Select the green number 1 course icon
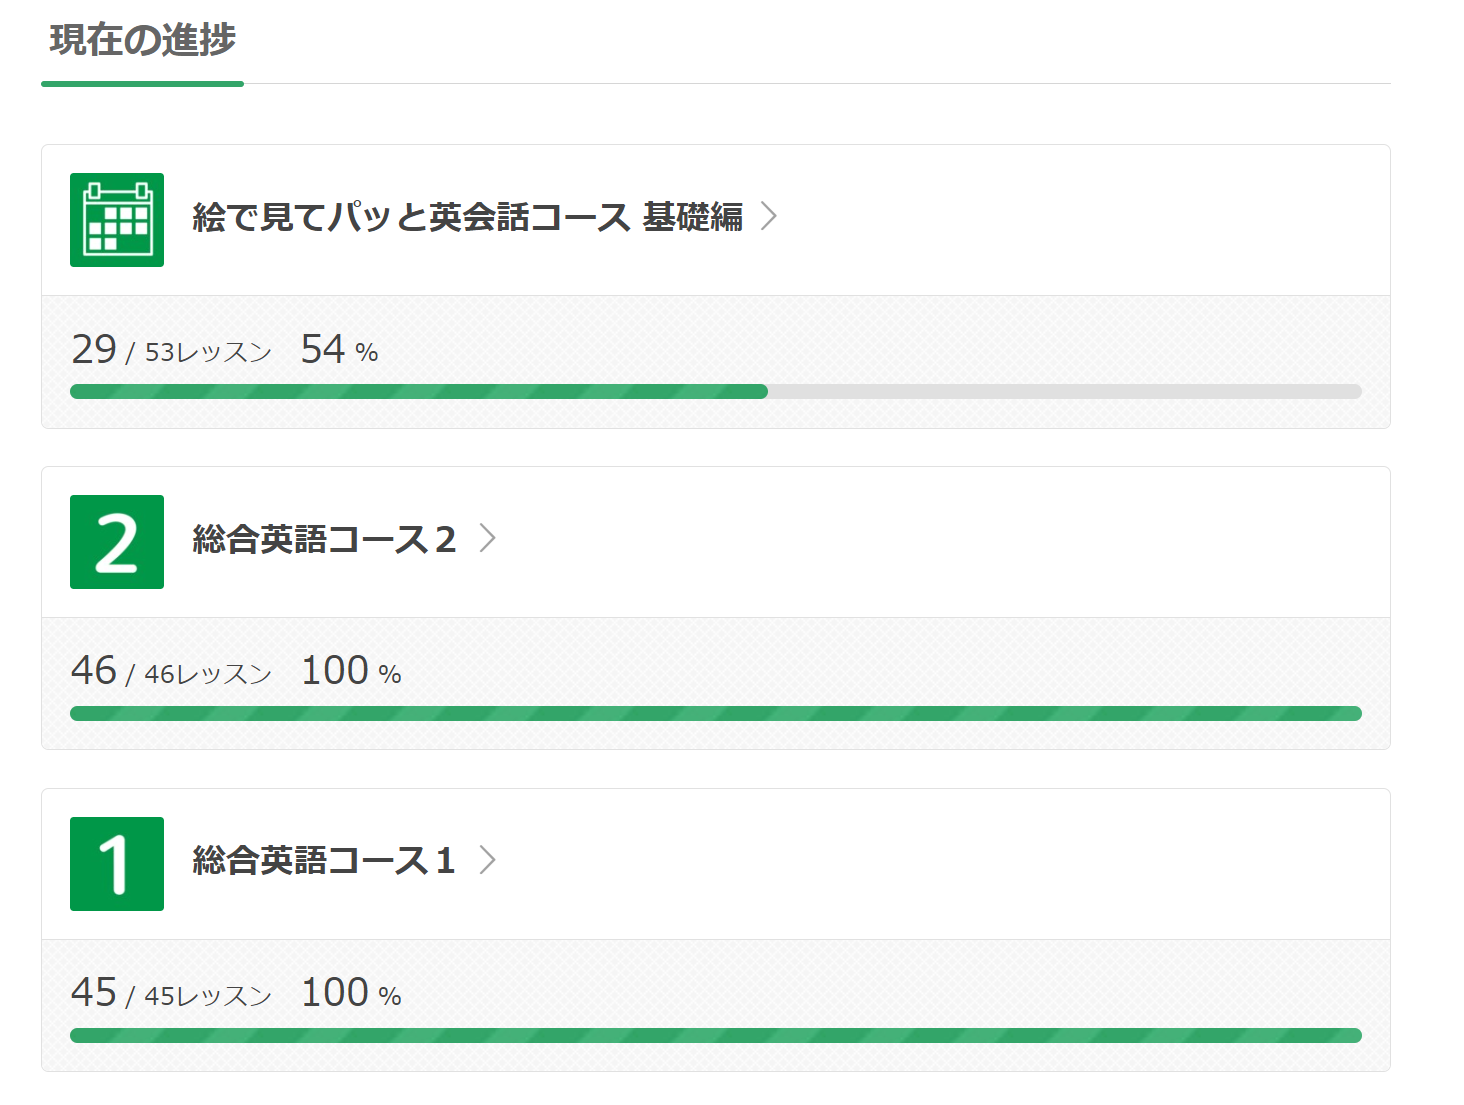The image size is (1464, 1105). tap(117, 864)
